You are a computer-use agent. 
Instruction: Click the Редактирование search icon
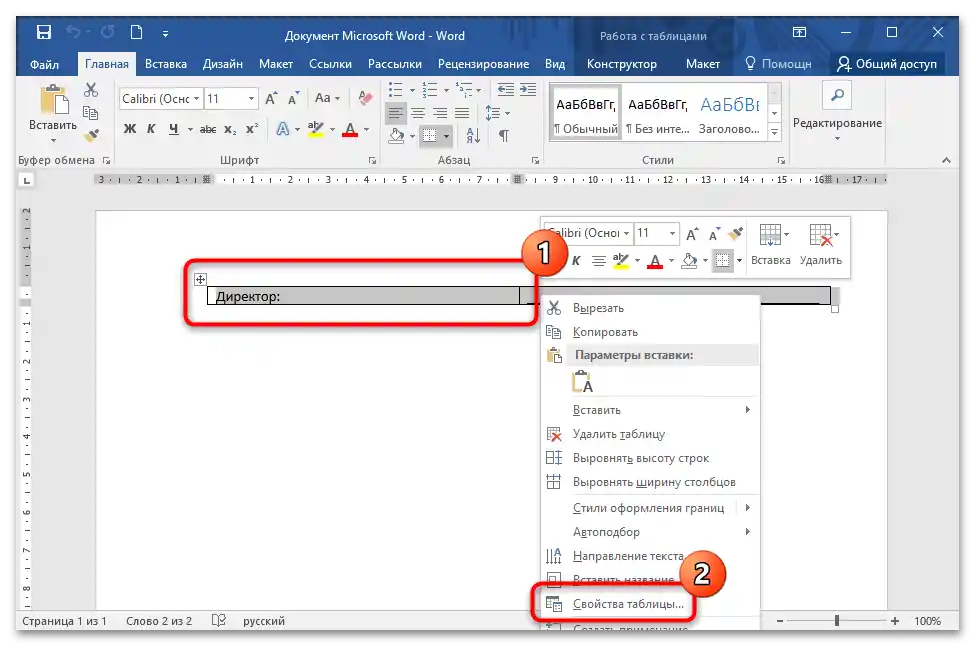[837, 96]
